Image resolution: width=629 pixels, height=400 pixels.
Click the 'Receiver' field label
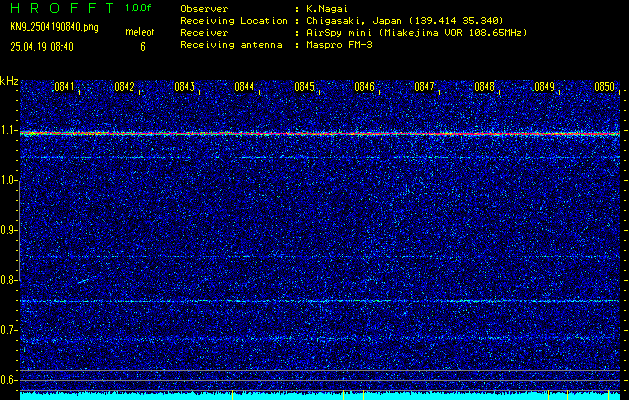click(204, 32)
